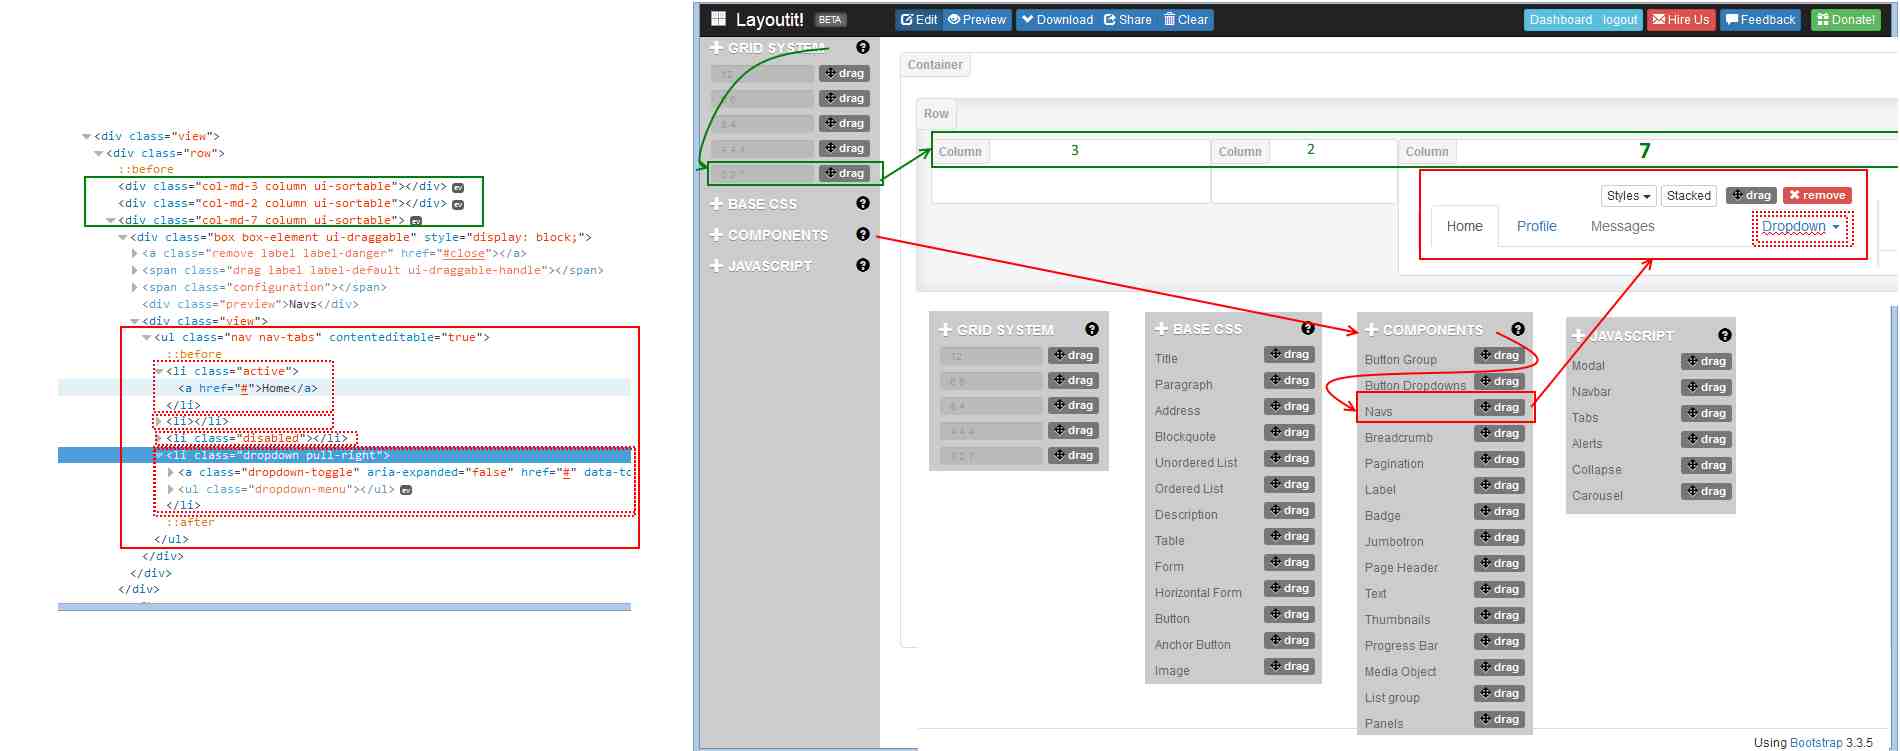Screen dimensions: 1900x751
Task: Click the Layoutit! logo in the header
Action: 757,19
